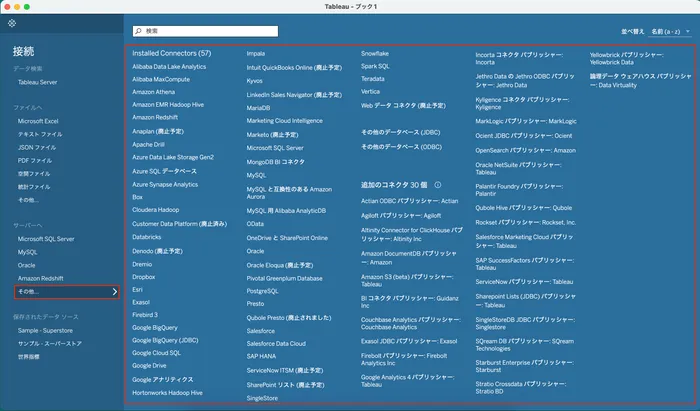Choose 統計ファイル in the sidebar
The height and width of the screenshot is (411, 700).
coord(34,187)
